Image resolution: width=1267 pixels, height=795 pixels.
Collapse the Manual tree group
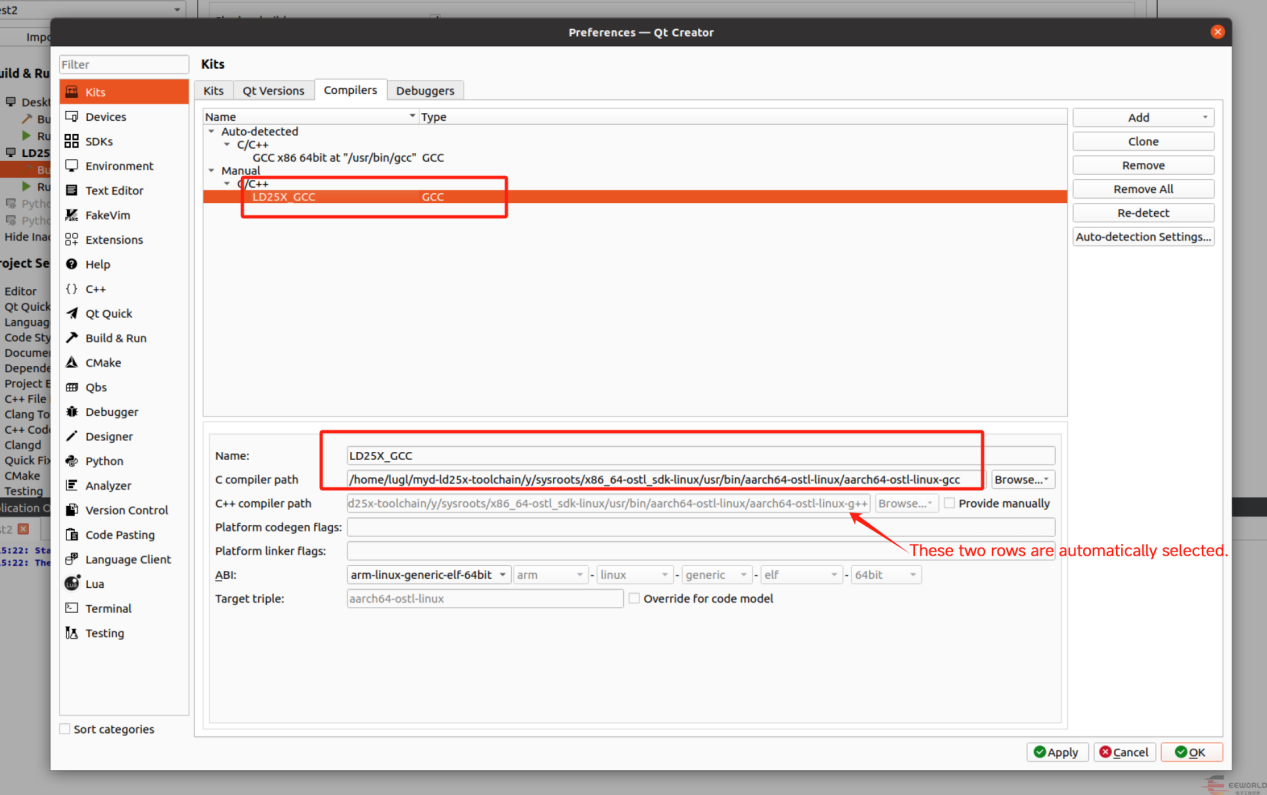click(211, 171)
